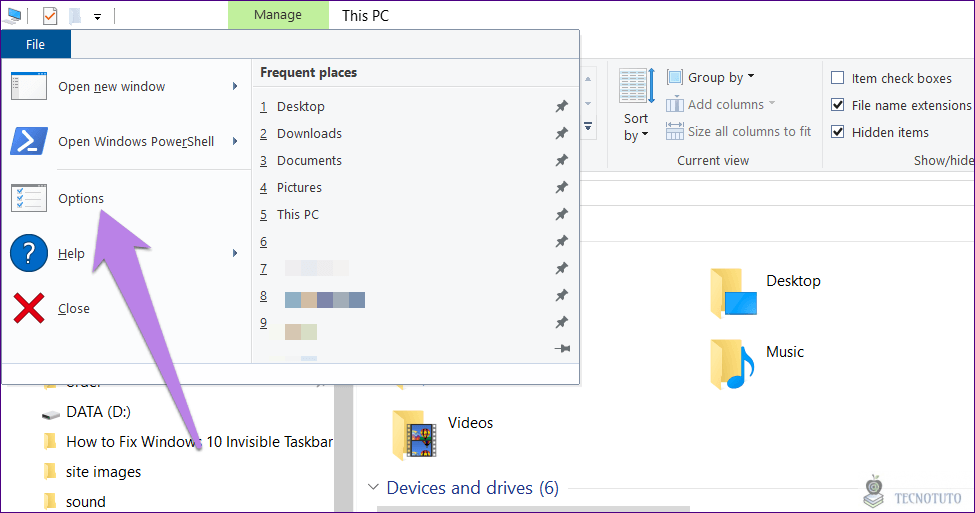The image size is (975, 513).
Task: Click pin icon beside Documents
Action: tap(561, 160)
